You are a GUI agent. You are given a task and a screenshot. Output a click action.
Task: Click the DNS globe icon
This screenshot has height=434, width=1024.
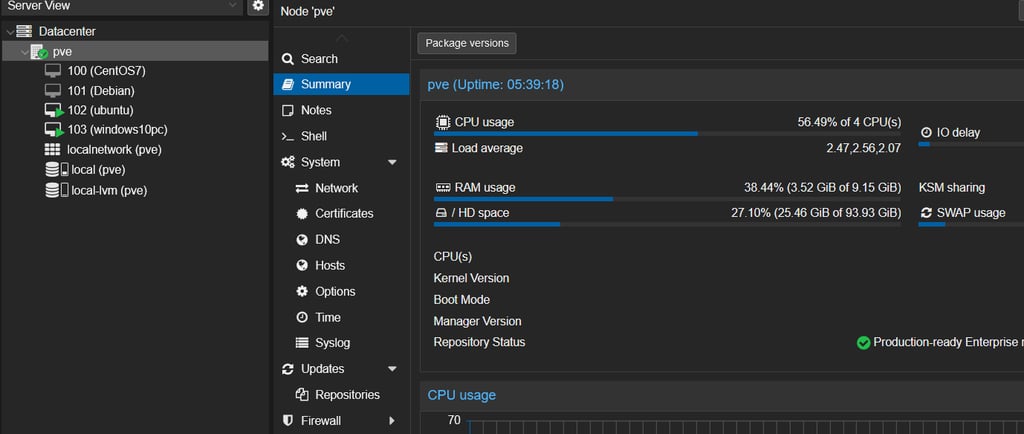point(302,240)
